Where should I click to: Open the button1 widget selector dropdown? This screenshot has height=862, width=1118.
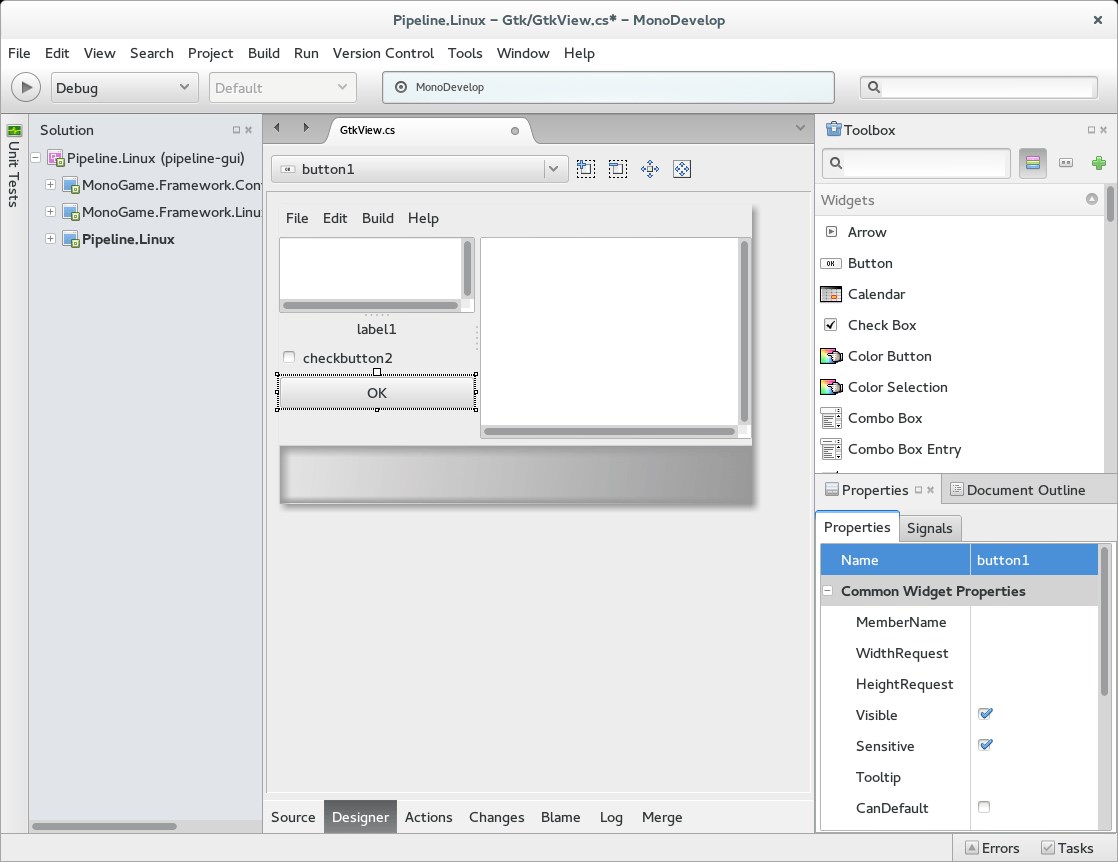point(553,169)
